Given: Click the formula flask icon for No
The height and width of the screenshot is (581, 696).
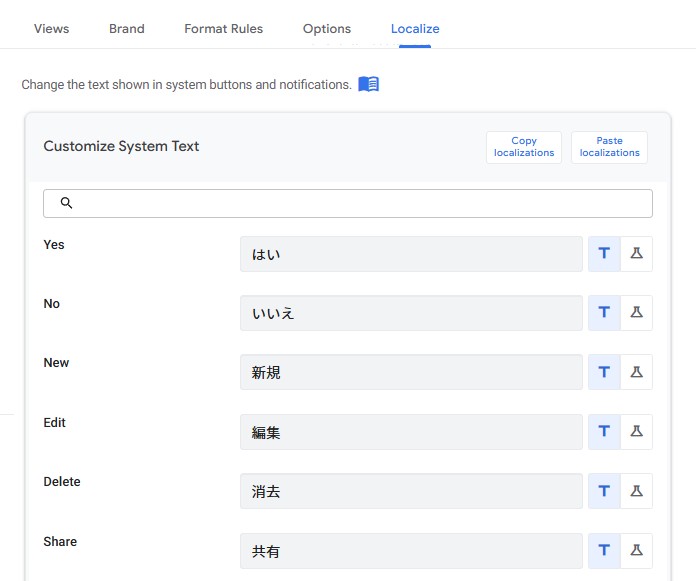Looking at the screenshot, I should point(636,313).
